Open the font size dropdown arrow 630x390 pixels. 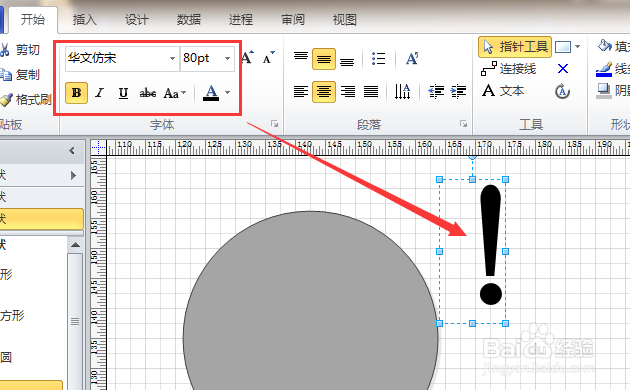click(x=227, y=58)
